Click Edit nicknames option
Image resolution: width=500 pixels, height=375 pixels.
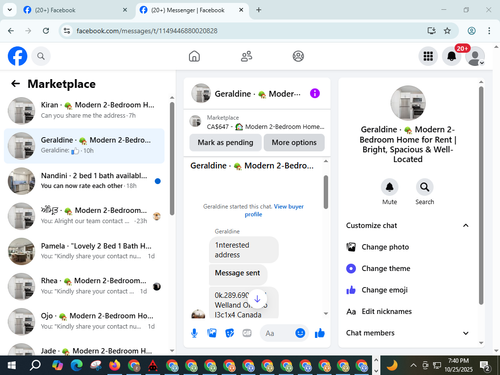[408, 311]
